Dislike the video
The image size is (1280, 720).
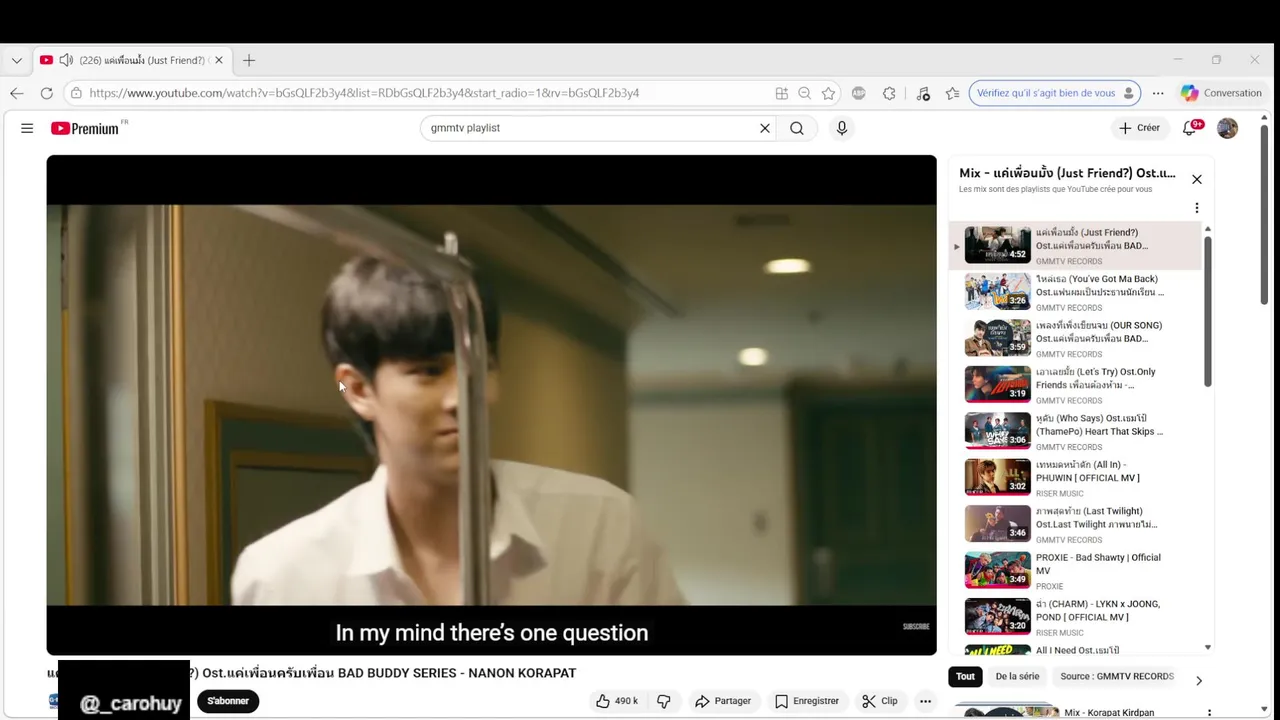664,701
